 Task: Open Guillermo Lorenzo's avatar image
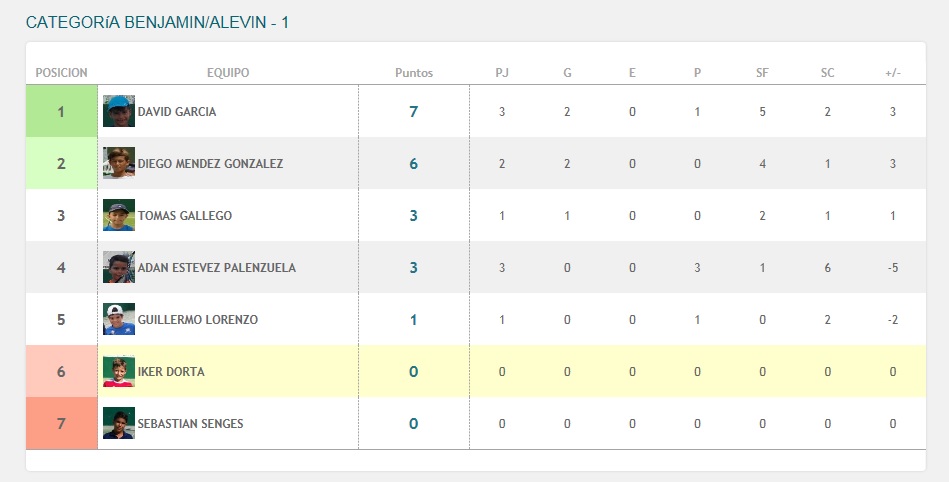click(119, 320)
